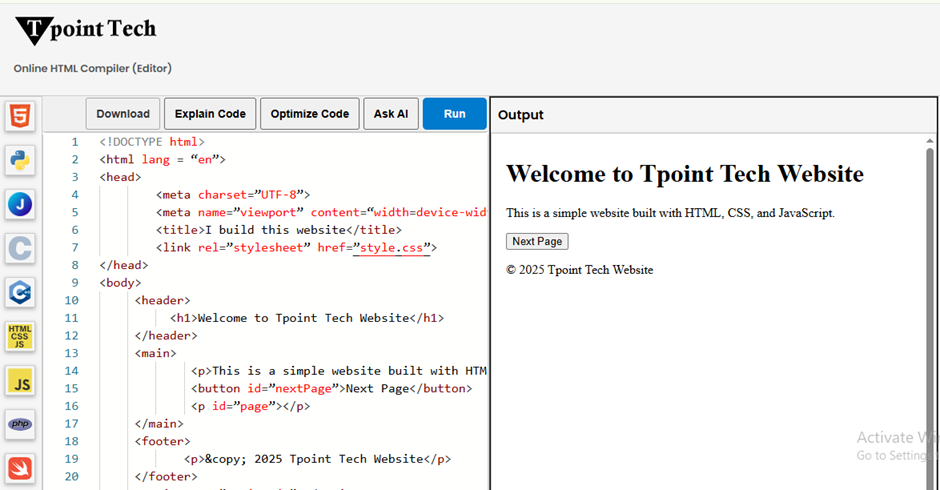Image resolution: width=940 pixels, height=490 pixels.
Task: Click the 'This is a simple website' paragraph
Action: click(670, 213)
